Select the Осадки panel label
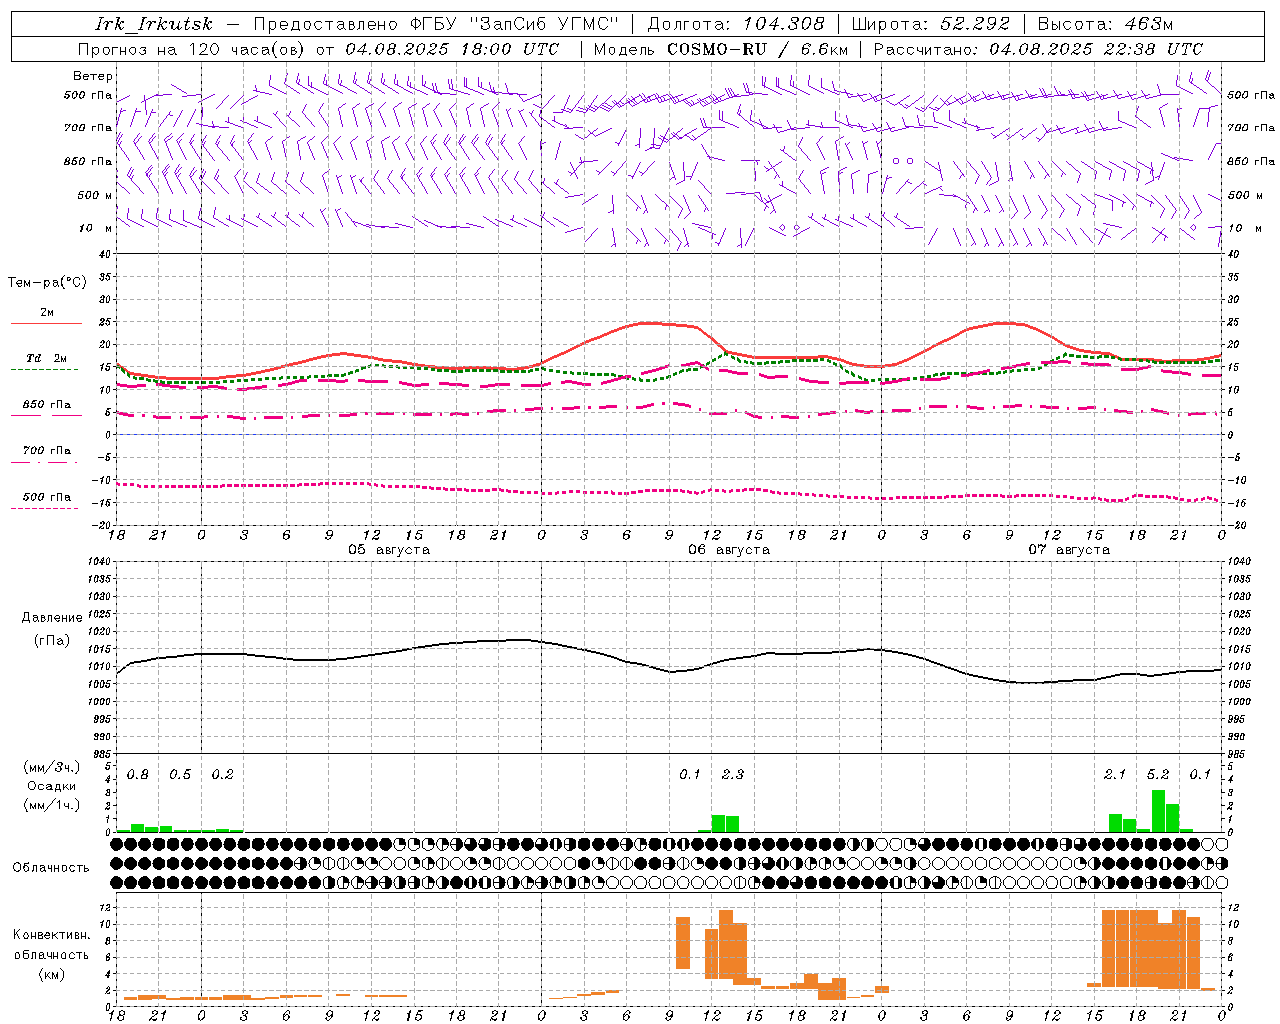The image size is (1280, 1024). click(x=51, y=786)
